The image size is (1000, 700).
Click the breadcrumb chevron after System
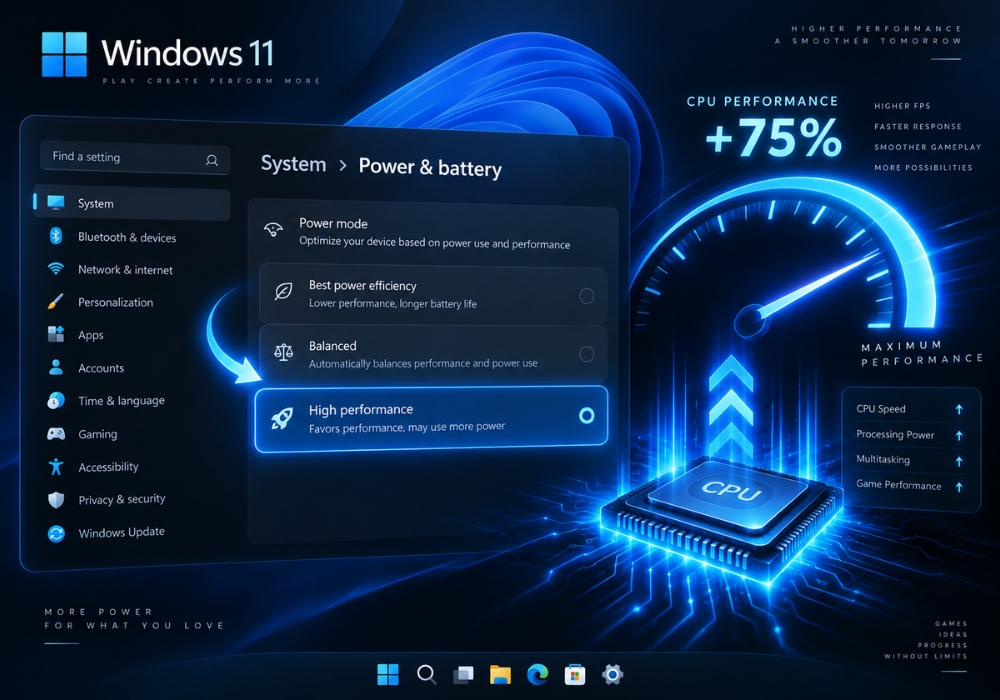pos(343,166)
